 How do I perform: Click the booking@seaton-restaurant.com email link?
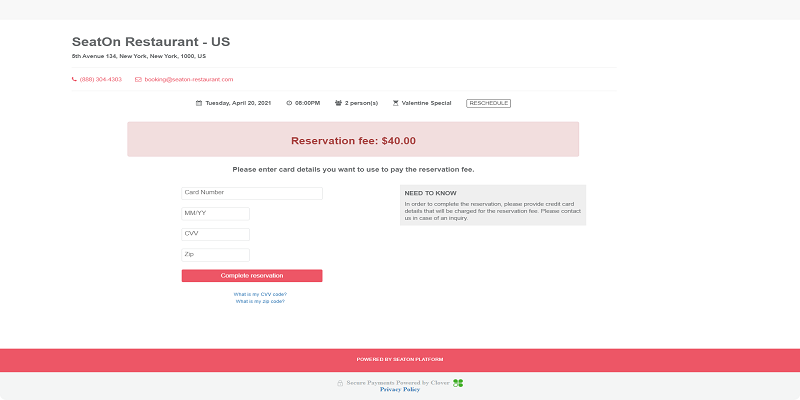pos(189,79)
